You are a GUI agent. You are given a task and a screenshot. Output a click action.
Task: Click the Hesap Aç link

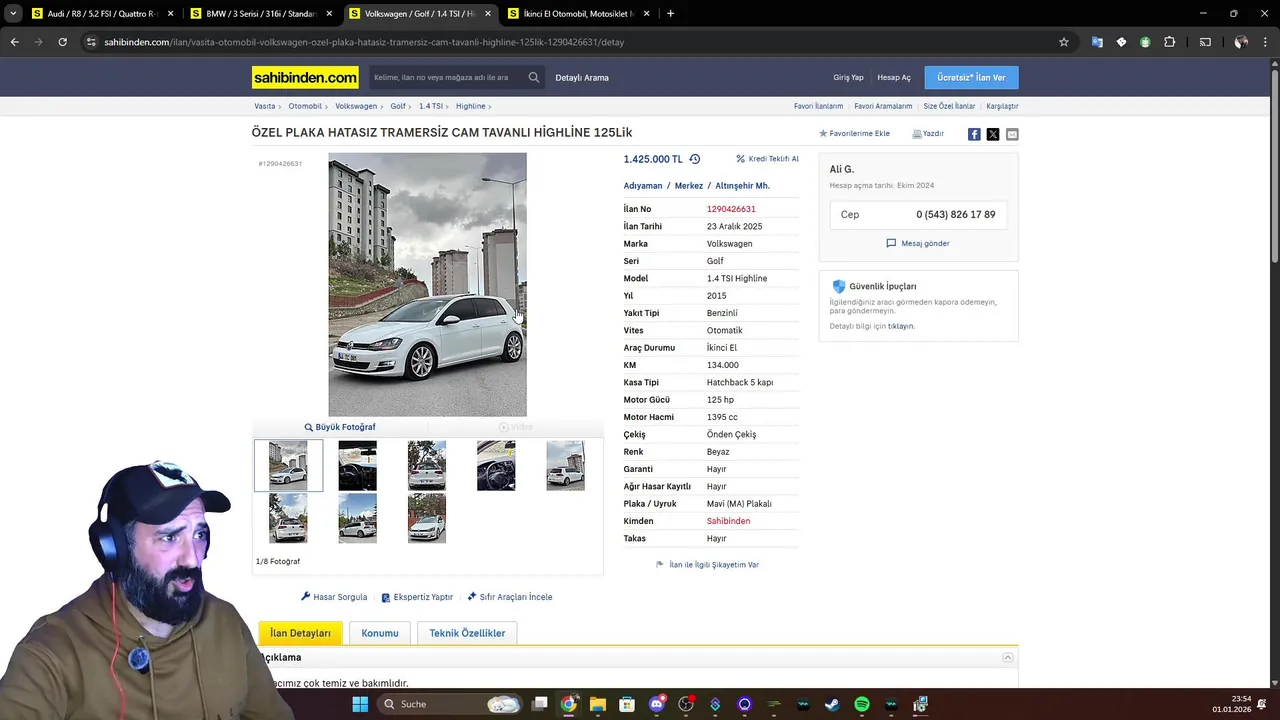click(894, 77)
